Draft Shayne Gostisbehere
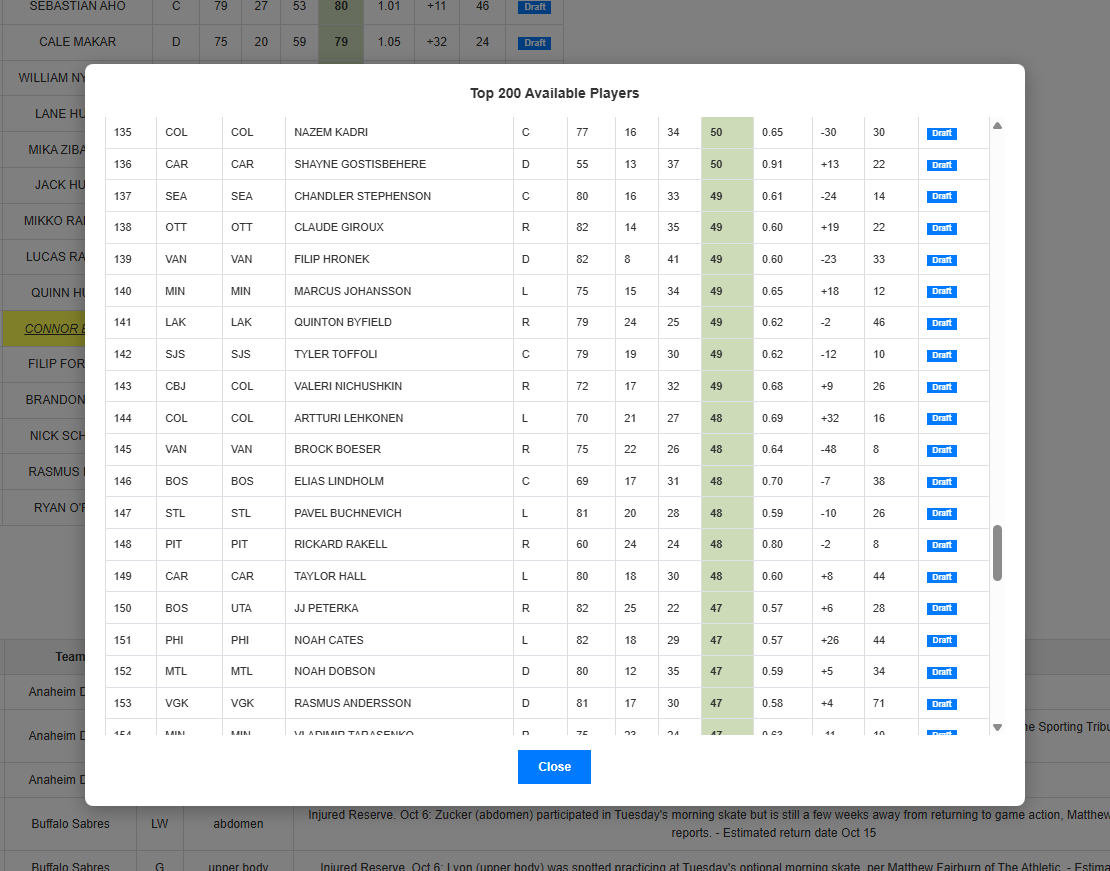Viewport: 1110px width, 871px height. 942,165
